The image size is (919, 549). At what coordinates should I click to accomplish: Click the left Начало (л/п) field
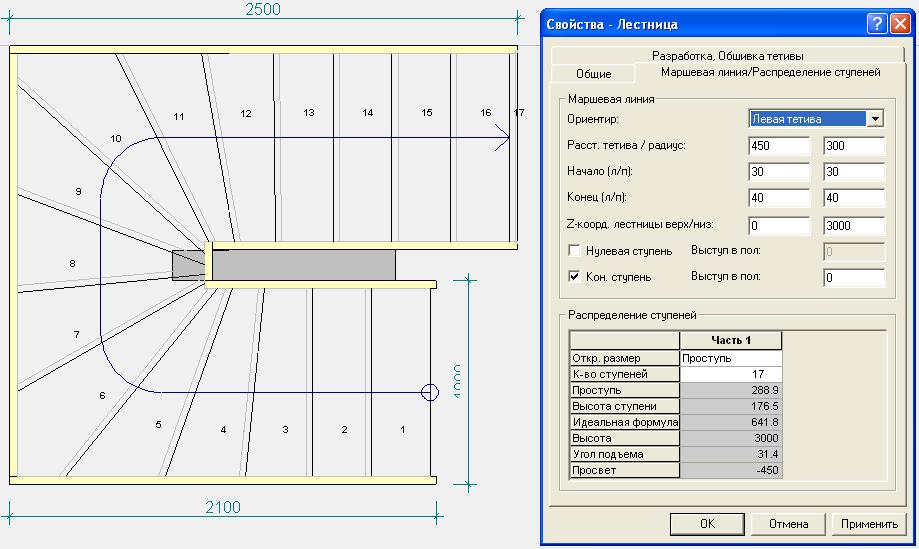pyautogui.click(x=779, y=172)
